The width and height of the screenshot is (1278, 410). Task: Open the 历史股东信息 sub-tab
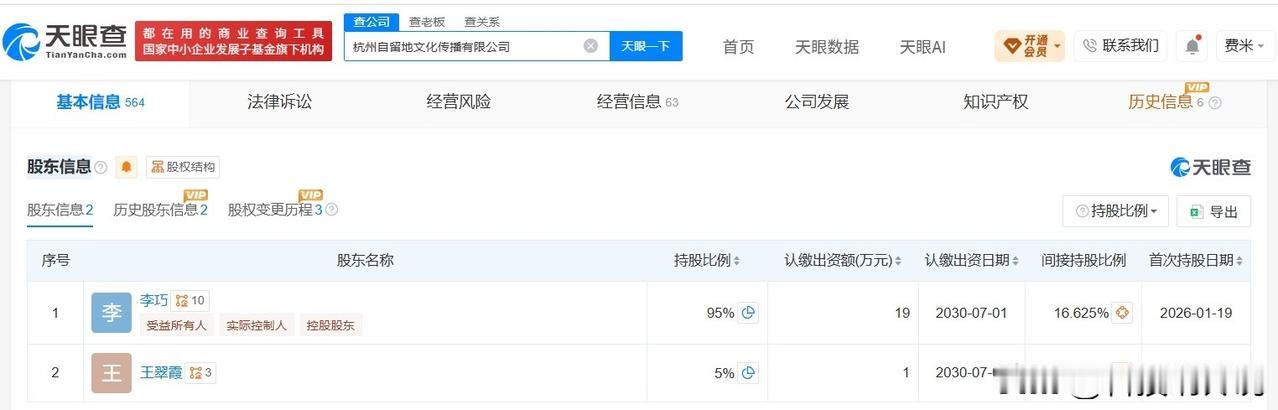point(160,210)
